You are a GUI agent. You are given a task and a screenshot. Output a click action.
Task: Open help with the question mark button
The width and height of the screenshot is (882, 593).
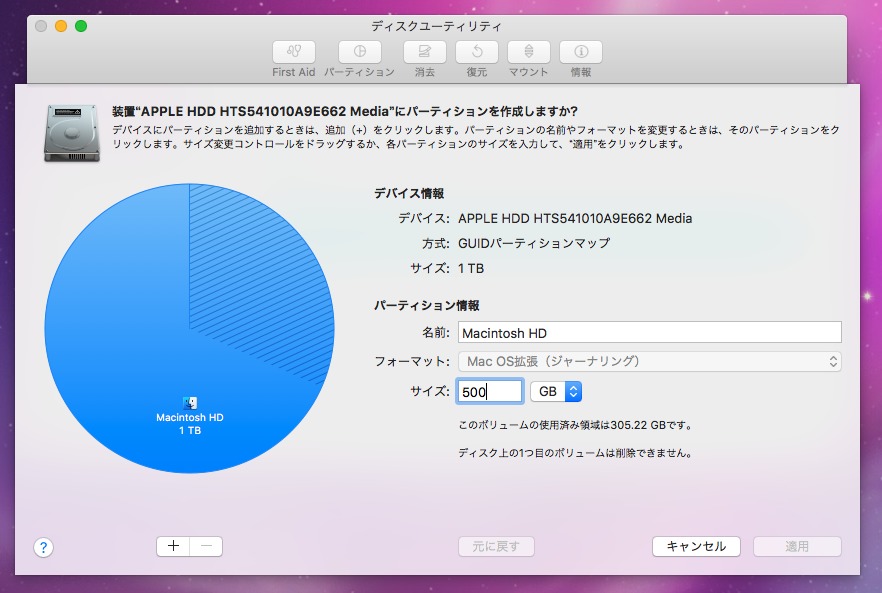43,547
